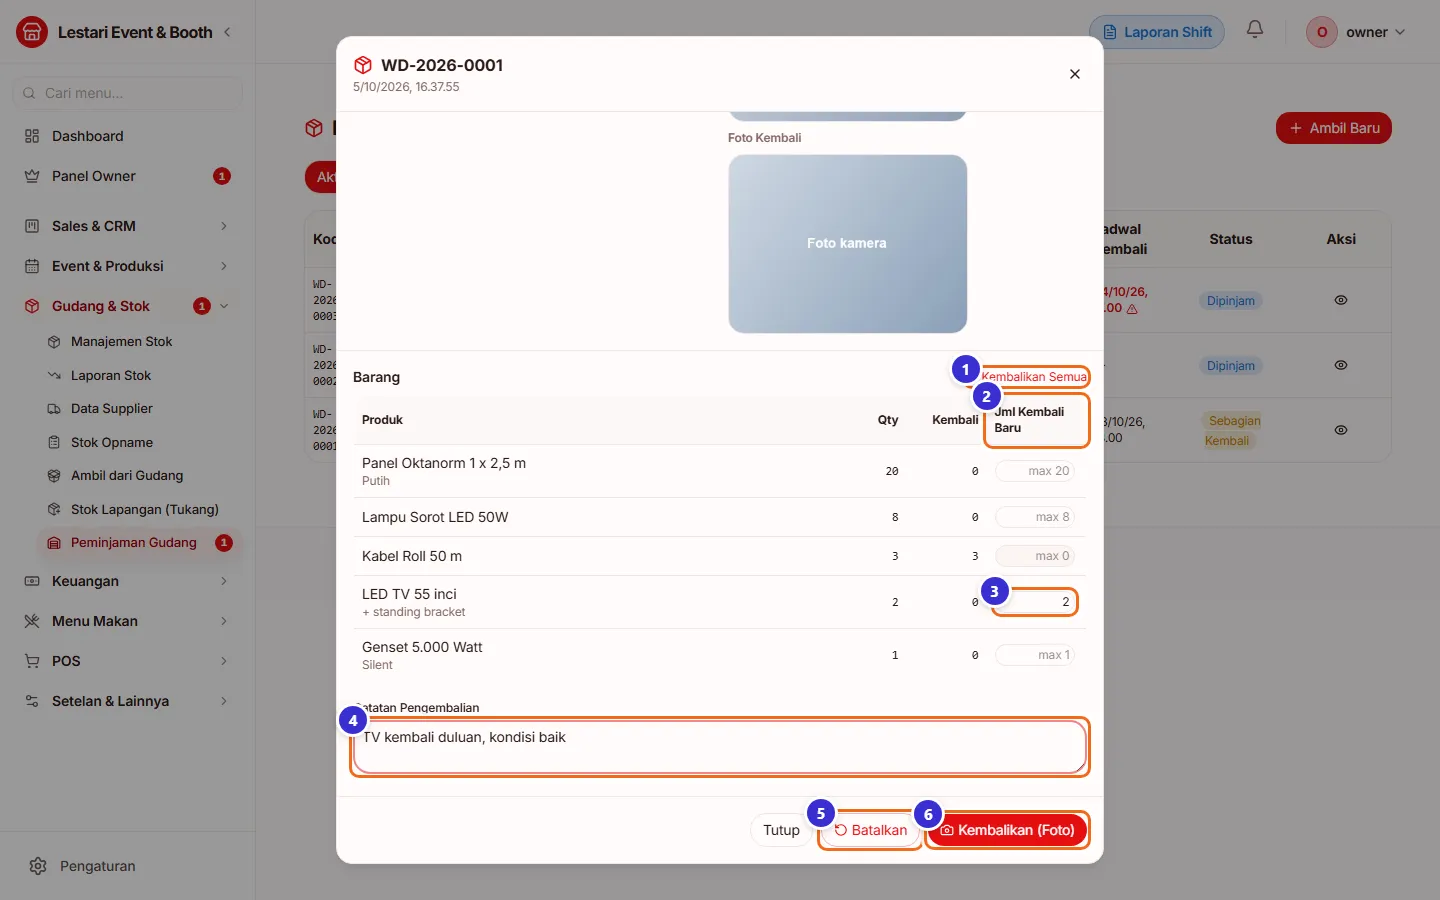Click the eye icon on second Dipinjam row
1440x900 pixels.
point(1341,365)
